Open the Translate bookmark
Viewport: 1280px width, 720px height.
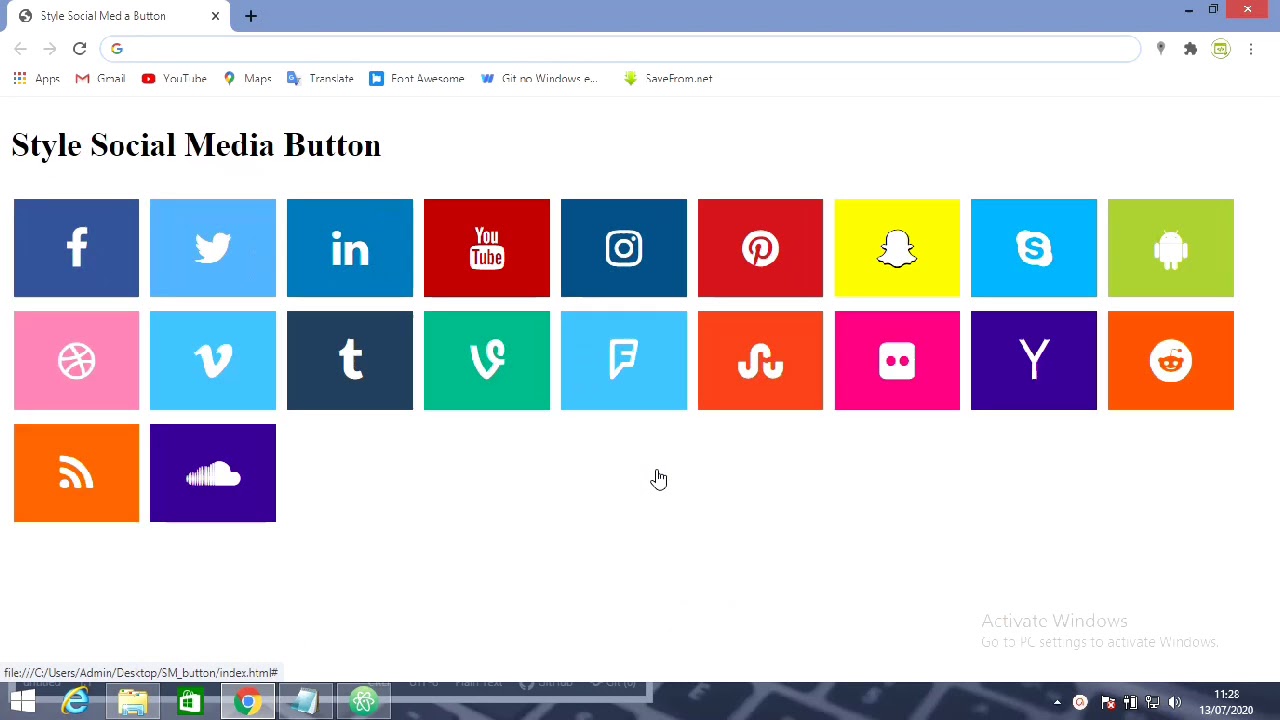[320, 78]
